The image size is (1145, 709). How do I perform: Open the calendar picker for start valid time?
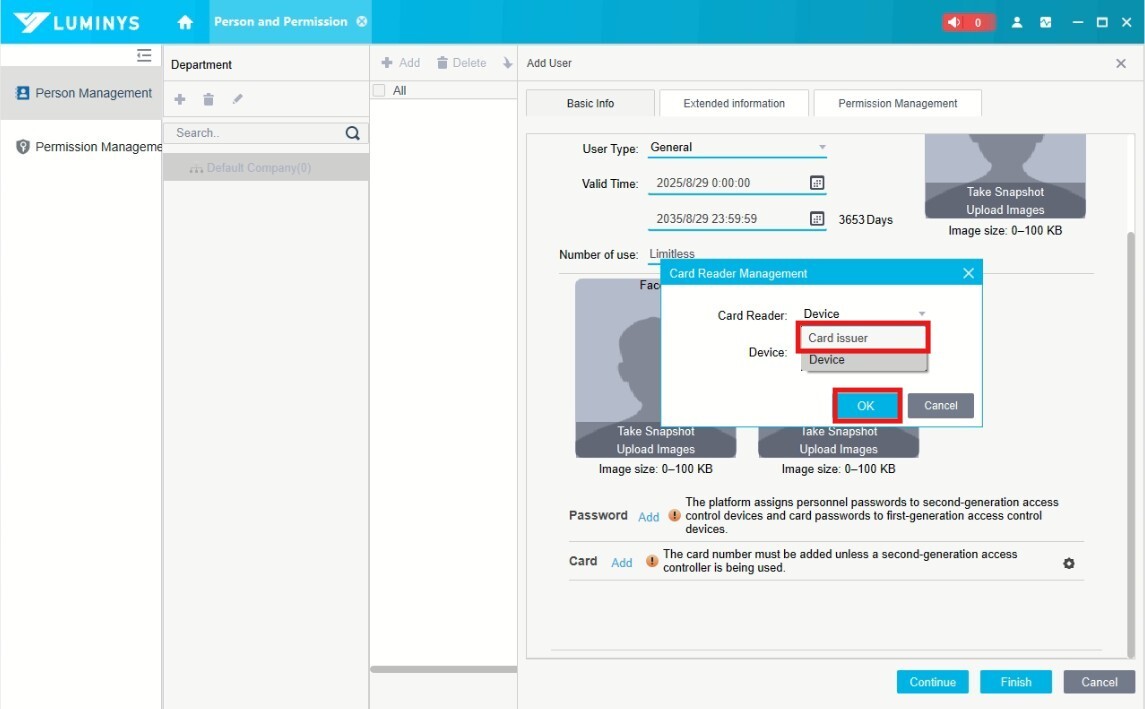point(816,183)
